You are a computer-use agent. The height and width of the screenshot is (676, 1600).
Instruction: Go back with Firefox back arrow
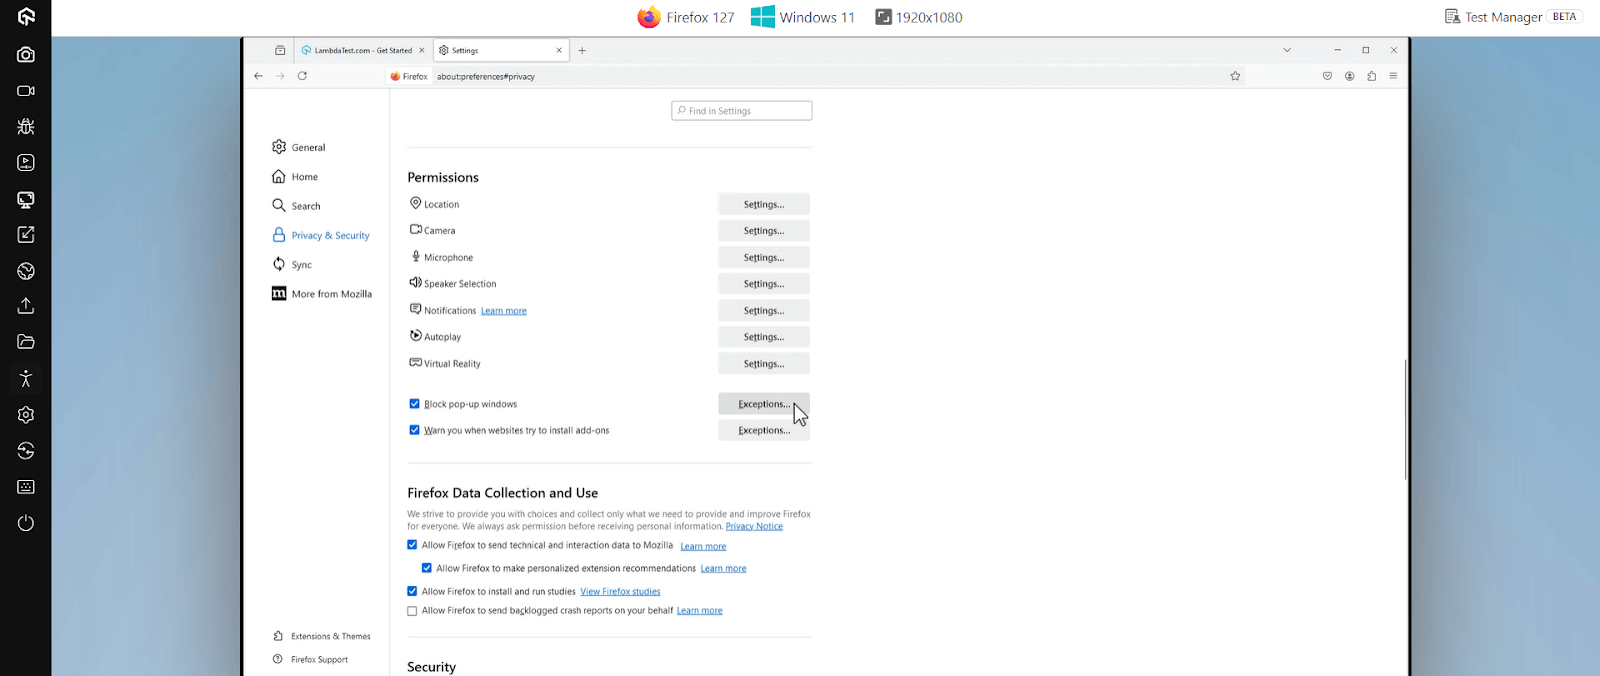tap(258, 76)
